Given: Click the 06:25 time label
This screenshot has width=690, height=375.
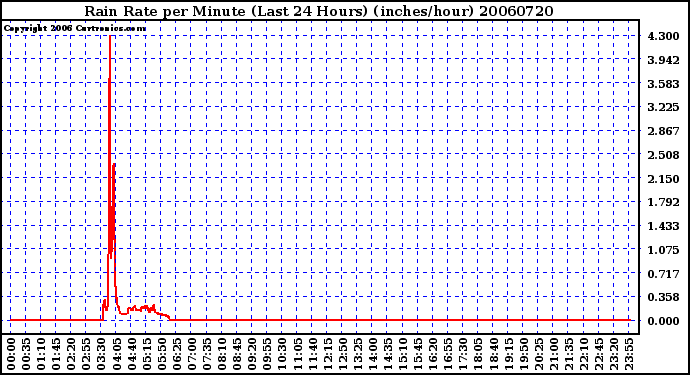Looking at the screenshot, I should pyautogui.click(x=176, y=354).
